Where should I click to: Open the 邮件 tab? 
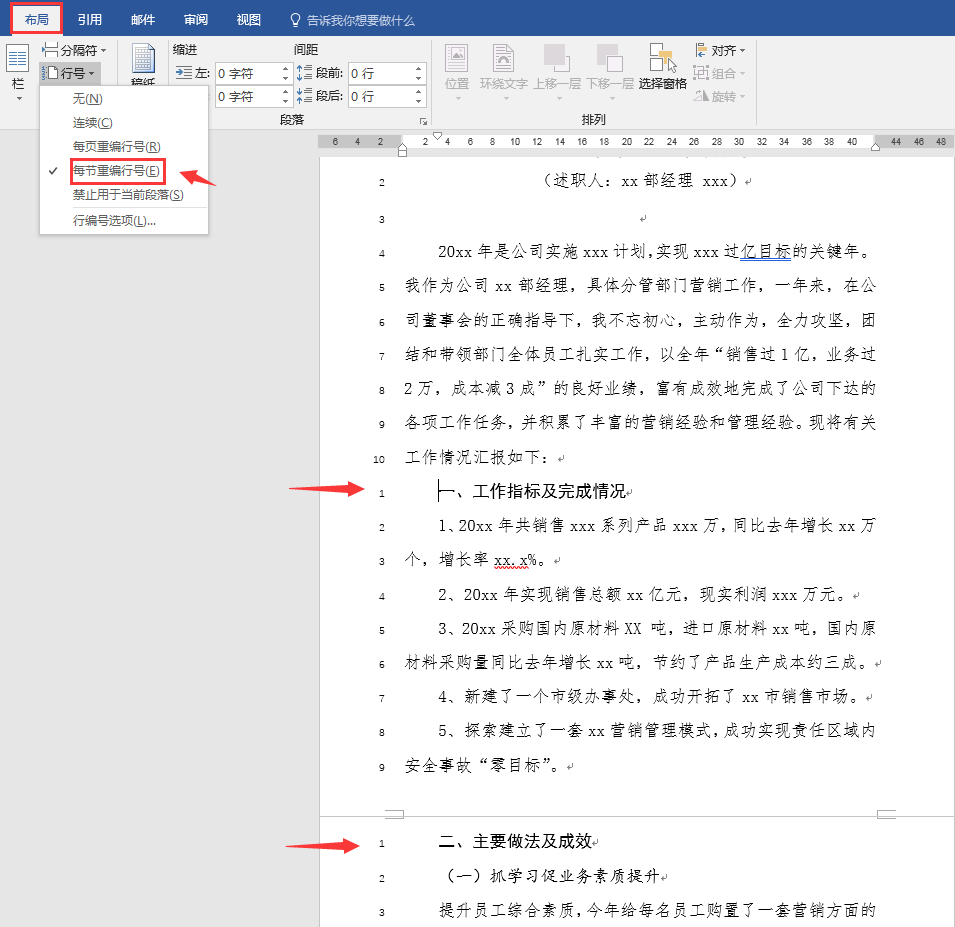tap(143, 19)
